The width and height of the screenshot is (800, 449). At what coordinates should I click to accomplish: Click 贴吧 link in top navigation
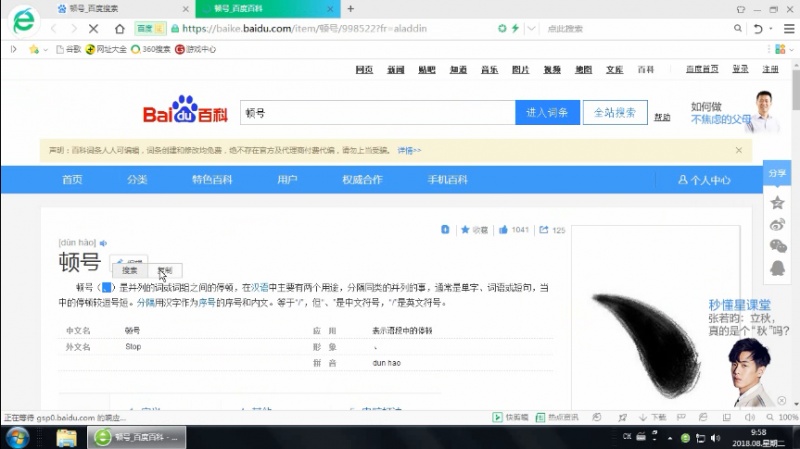427,69
